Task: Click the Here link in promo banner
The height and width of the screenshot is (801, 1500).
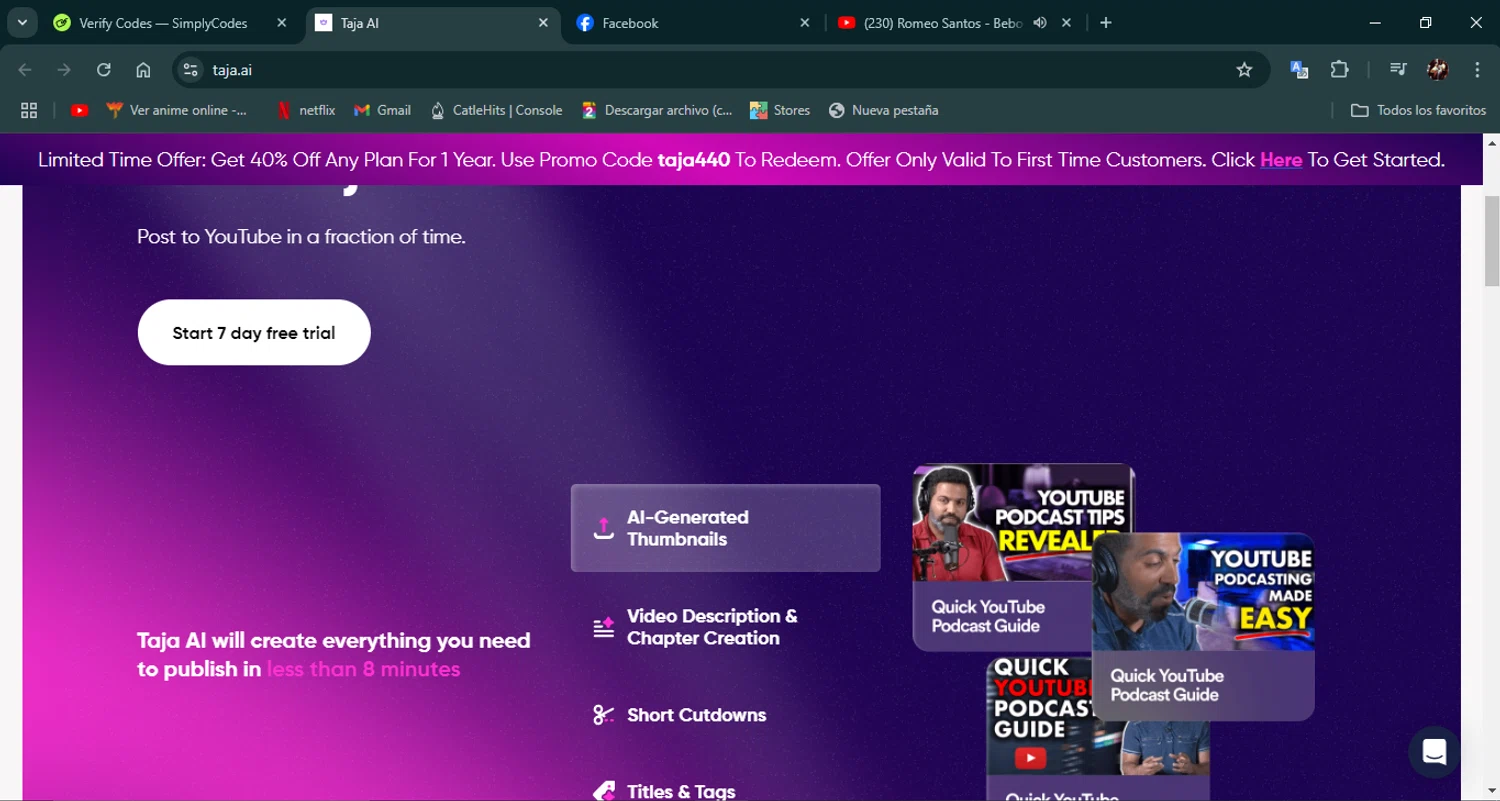Action: [x=1281, y=160]
